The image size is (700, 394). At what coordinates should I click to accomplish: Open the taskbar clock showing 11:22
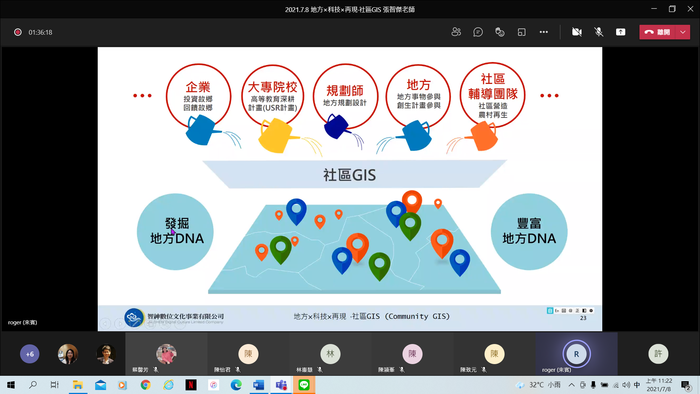(x=659, y=385)
